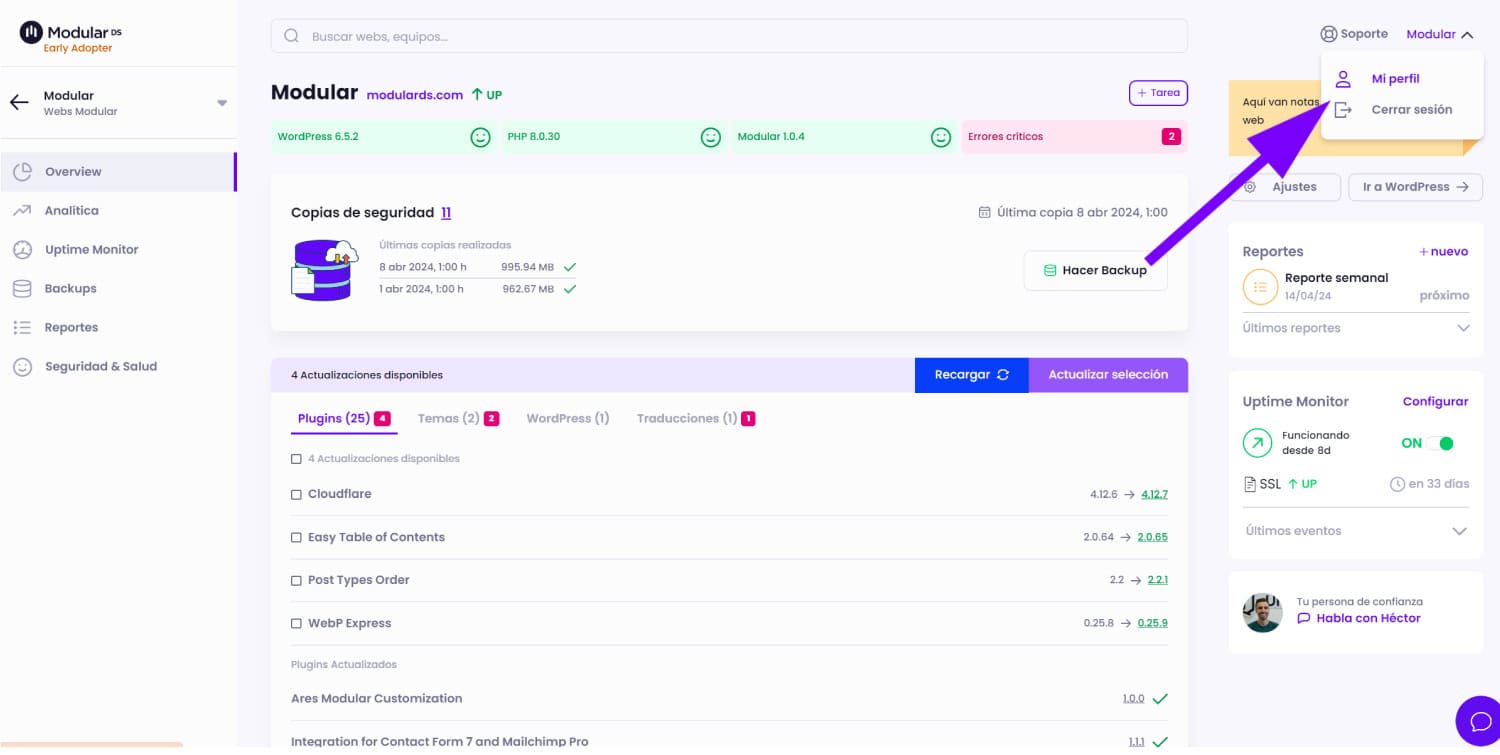Click the Modular DS logo
Screen dimensions: 1500x755
point(71,39)
